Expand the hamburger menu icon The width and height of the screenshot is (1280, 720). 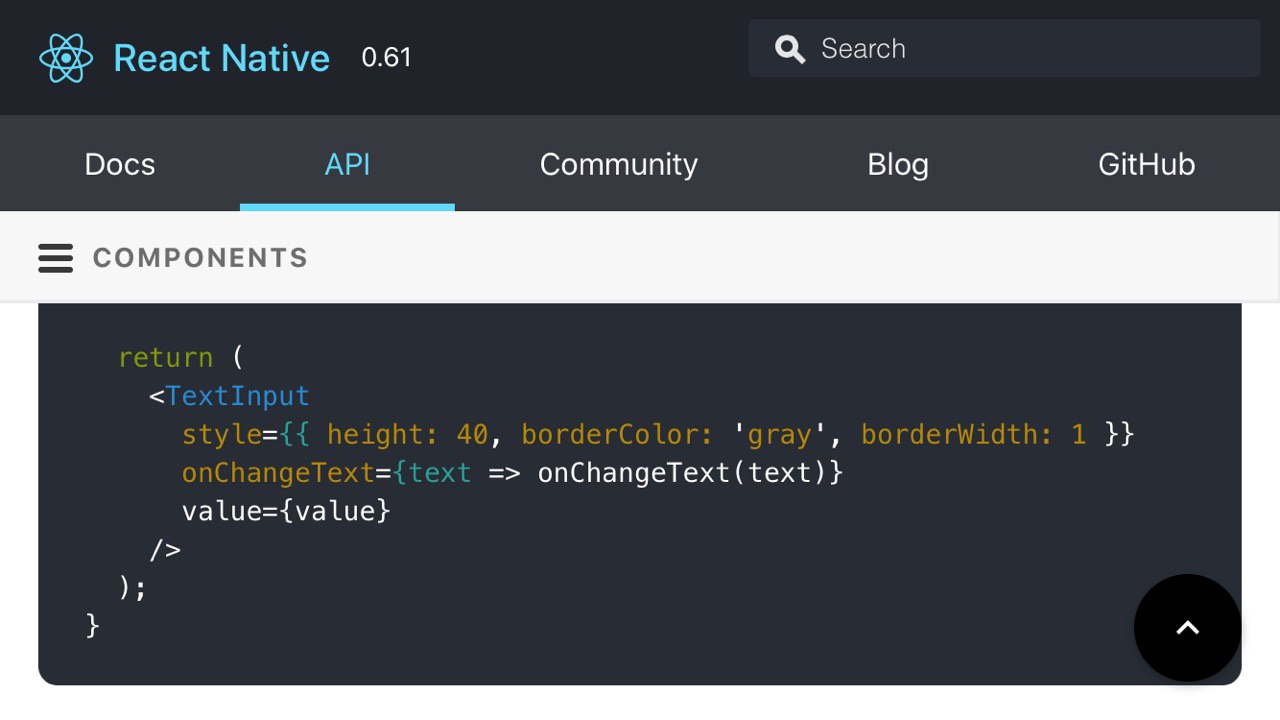[x=56, y=258]
